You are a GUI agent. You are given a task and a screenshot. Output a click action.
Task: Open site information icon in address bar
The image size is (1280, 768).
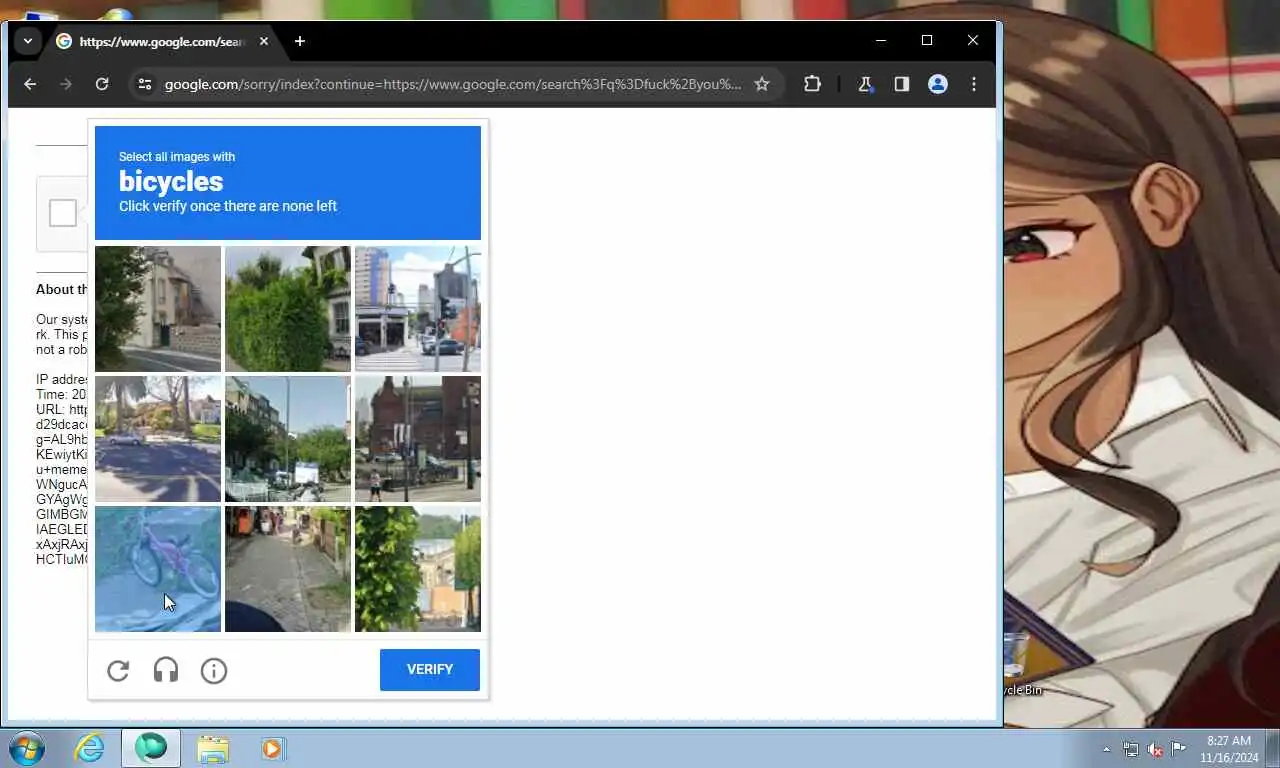145,84
